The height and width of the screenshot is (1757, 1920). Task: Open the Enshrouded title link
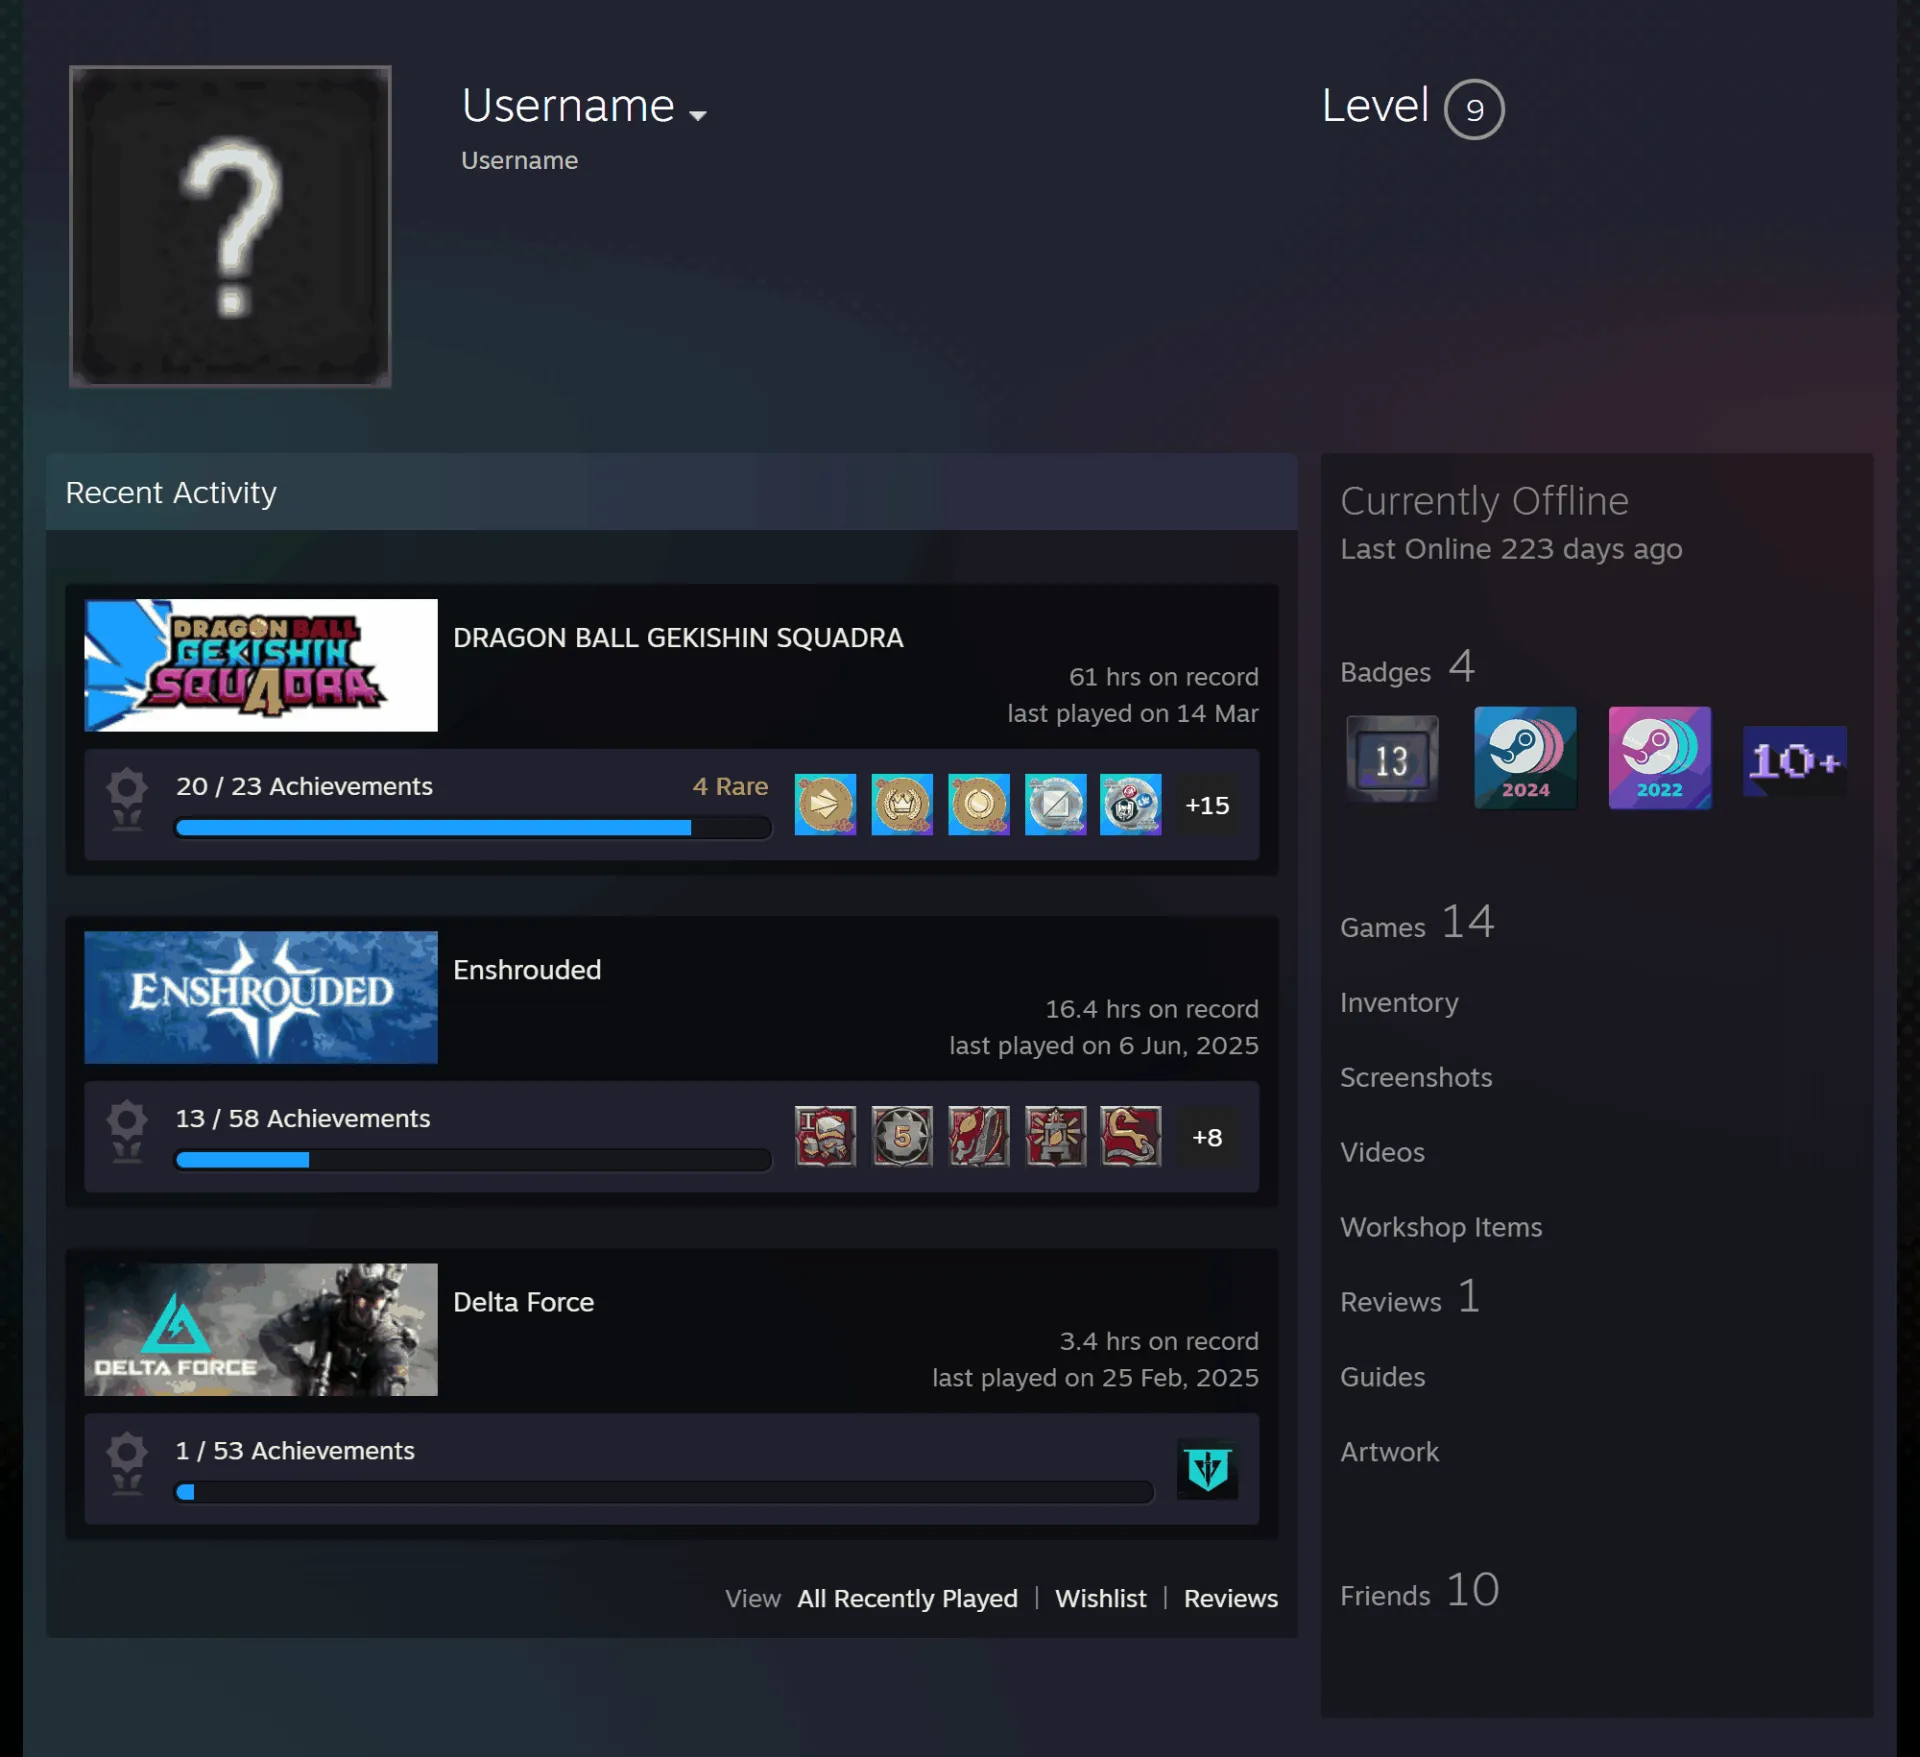pyautogui.click(x=527, y=970)
